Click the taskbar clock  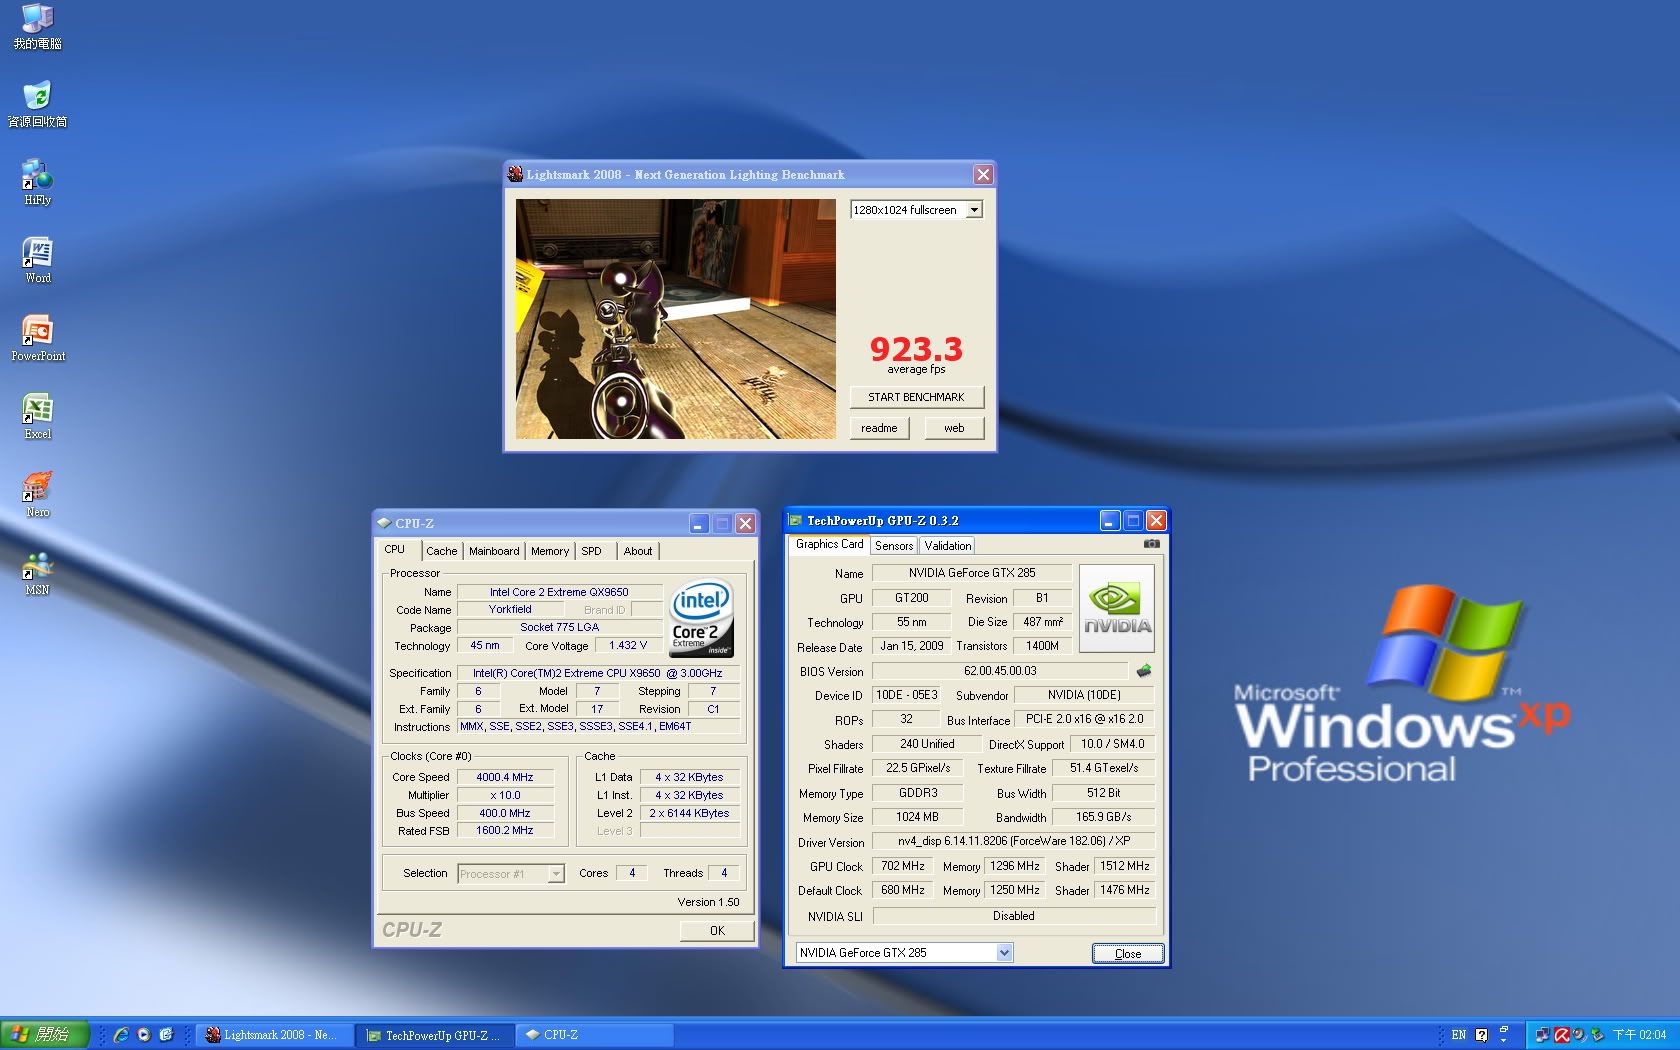tap(1640, 1035)
